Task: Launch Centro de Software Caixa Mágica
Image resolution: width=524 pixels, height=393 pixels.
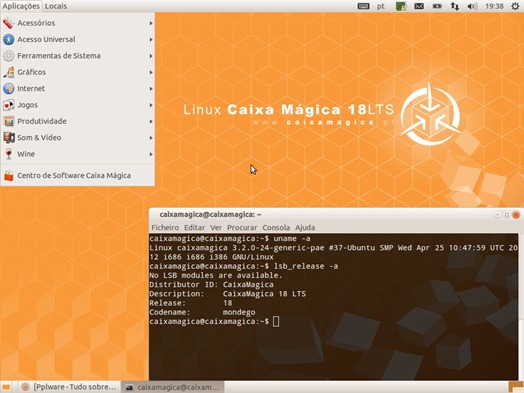Action: pyautogui.click(x=78, y=175)
